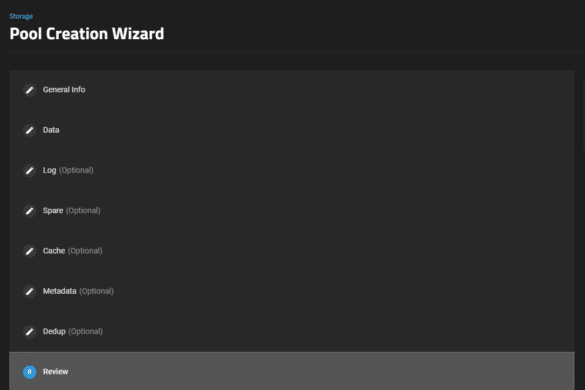The height and width of the screenshot is (390, 585).
Task: Select the pencil icon beside Data
Action: click(29, 130)
